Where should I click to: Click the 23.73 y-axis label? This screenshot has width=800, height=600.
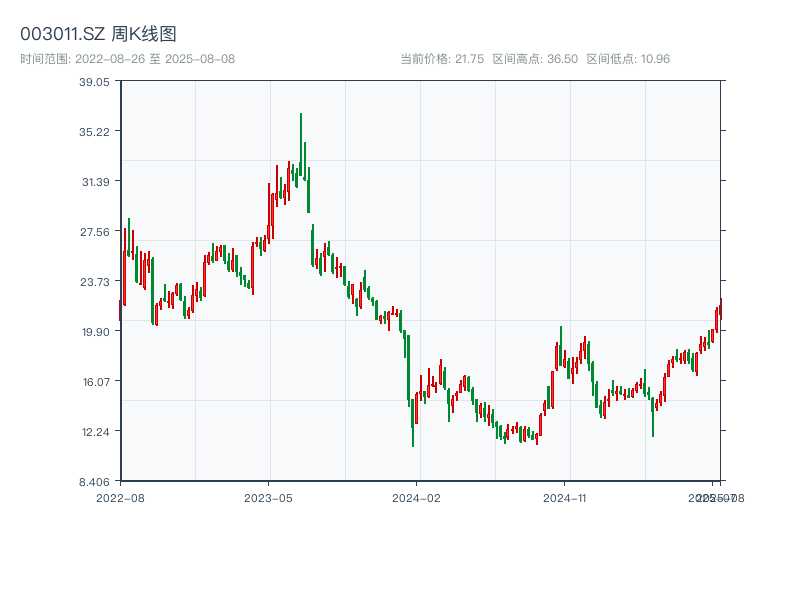pyautogui.click(x=95, y=282)
